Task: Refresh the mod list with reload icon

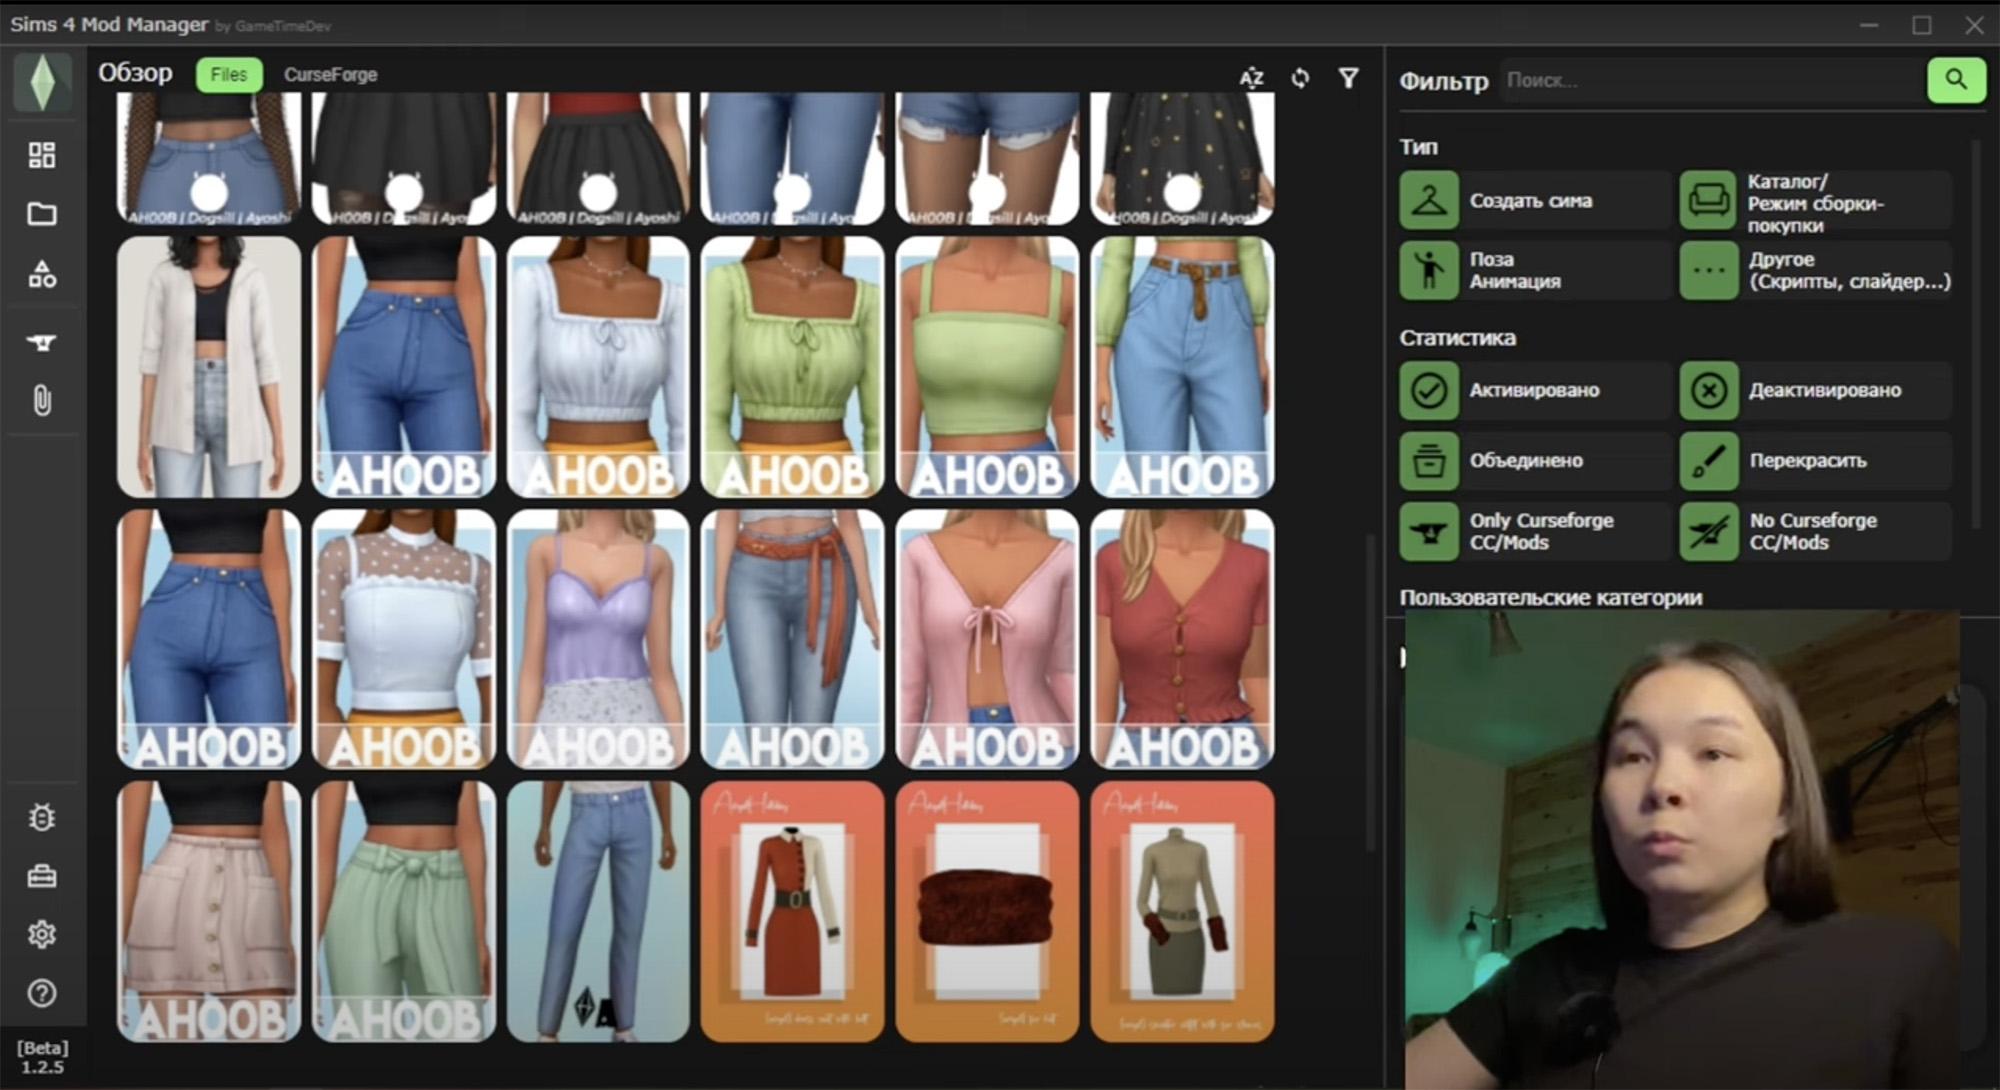Action: coord(1300,78)
